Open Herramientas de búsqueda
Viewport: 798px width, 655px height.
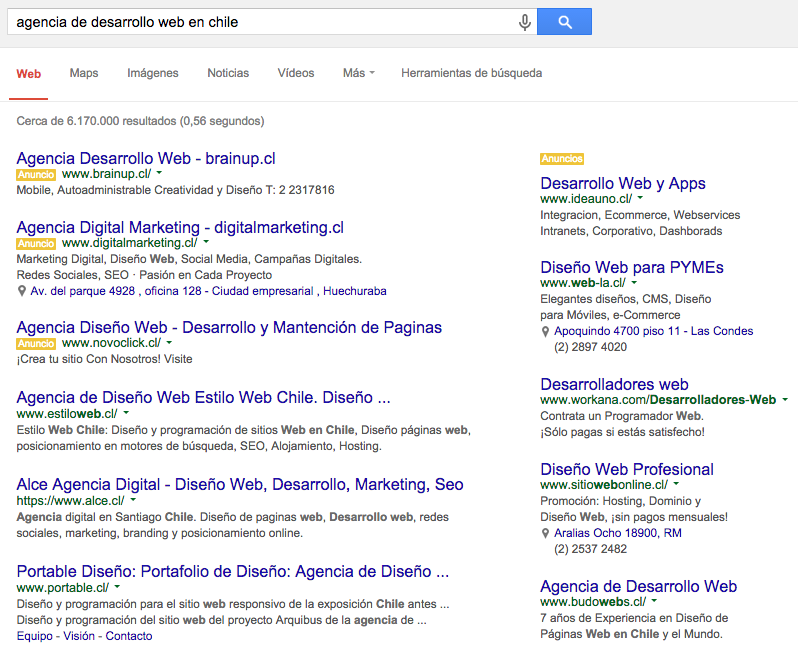(x=471, y=73)
